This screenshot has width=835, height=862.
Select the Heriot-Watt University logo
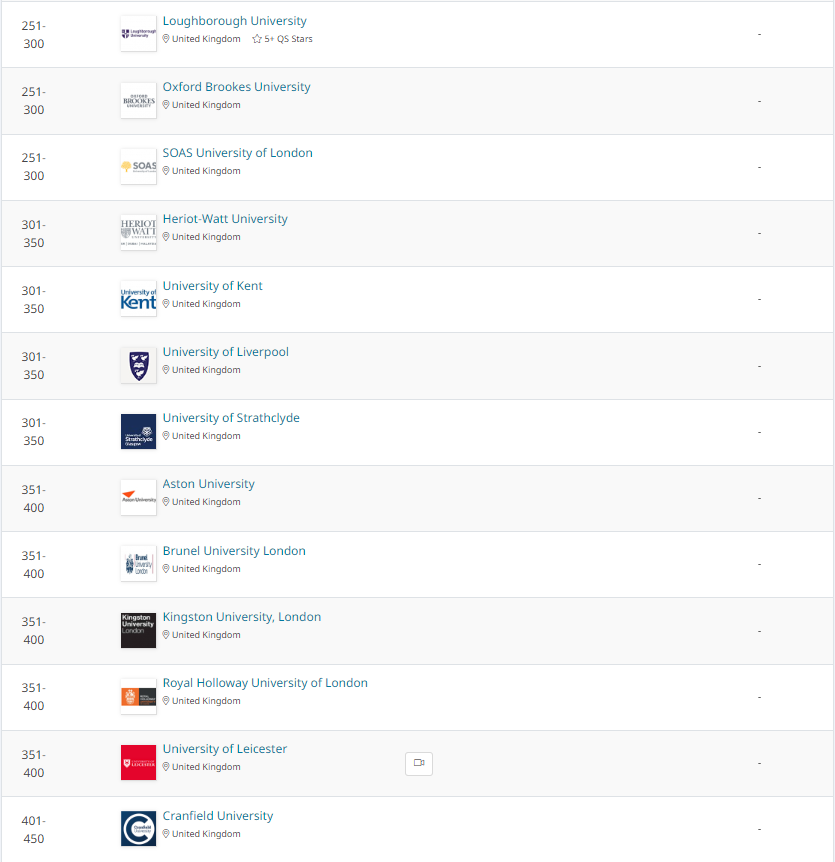(x=139, y=233)
